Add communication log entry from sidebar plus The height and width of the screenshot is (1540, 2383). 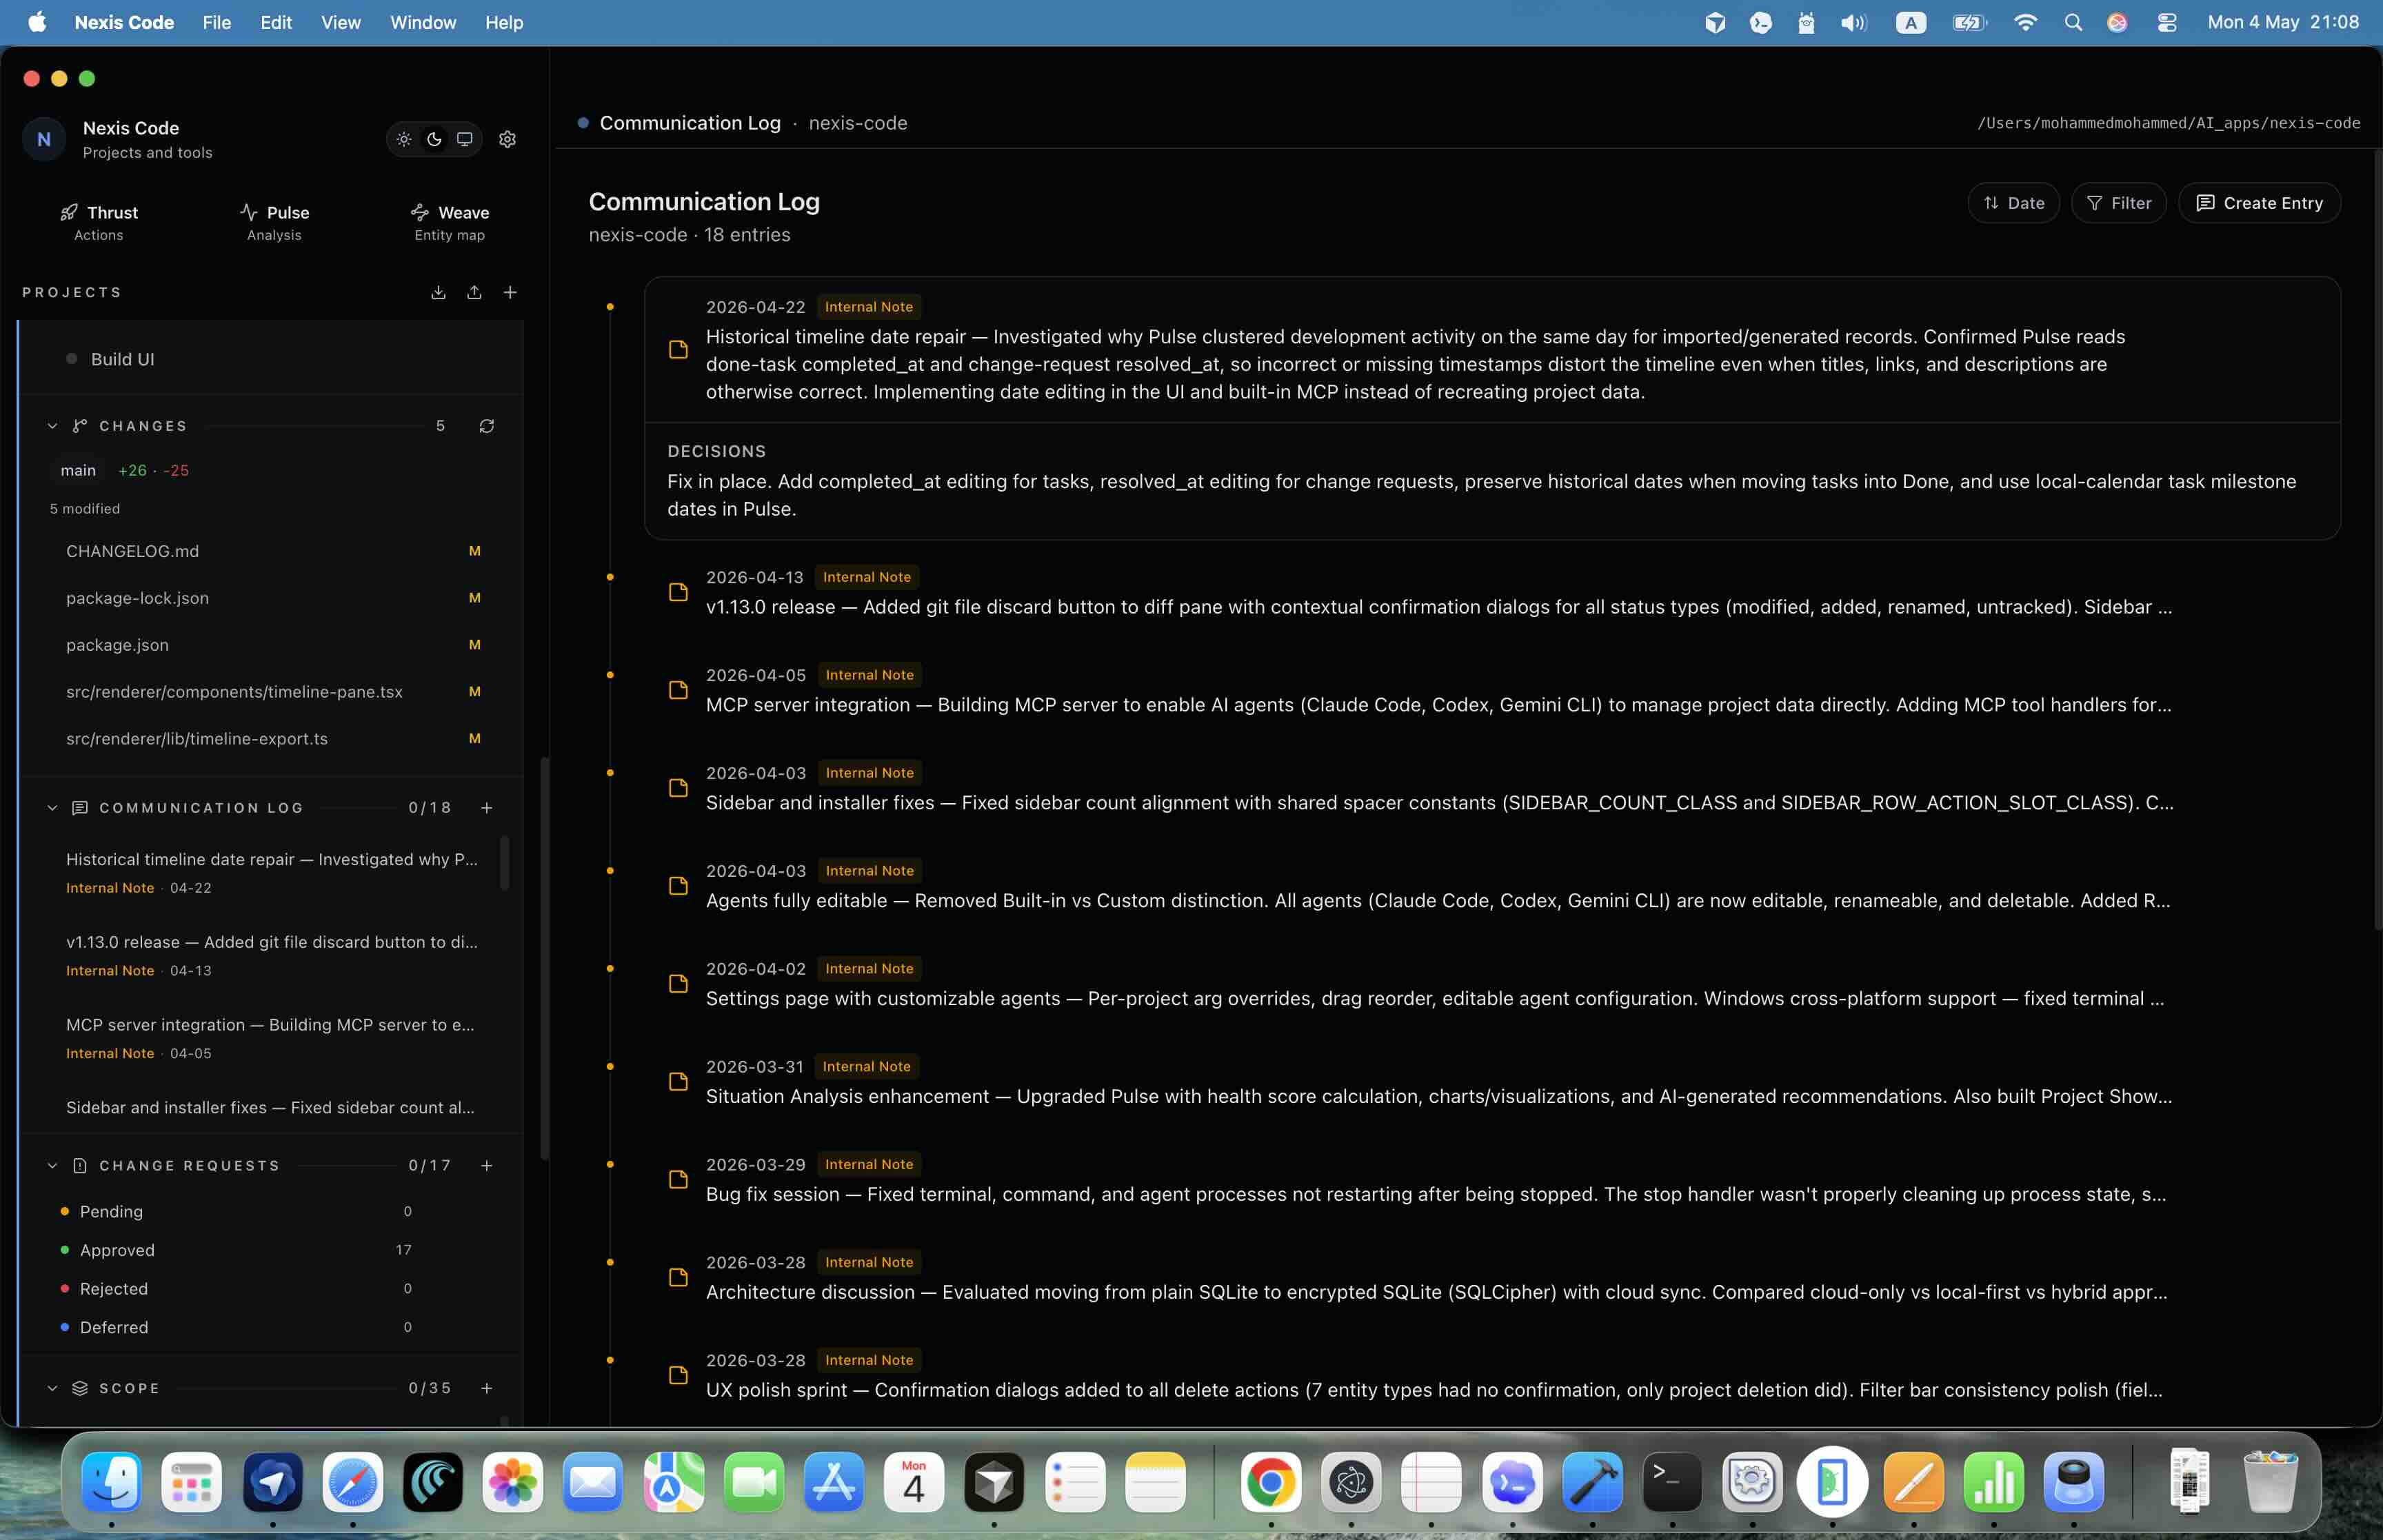(x=487, y=808)
